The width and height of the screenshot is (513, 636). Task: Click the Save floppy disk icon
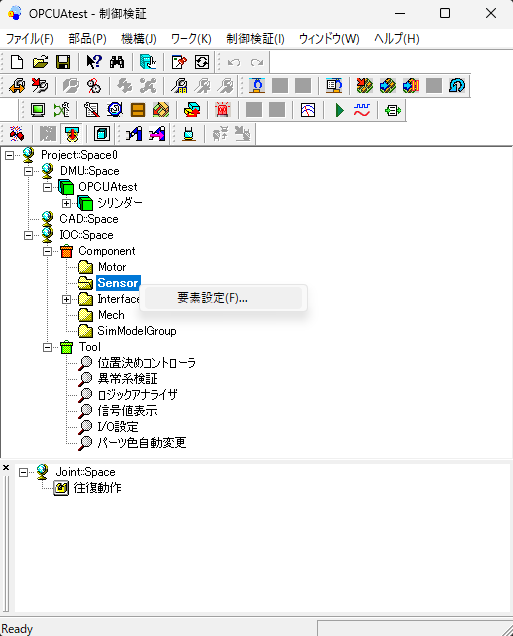coord(63,62)
